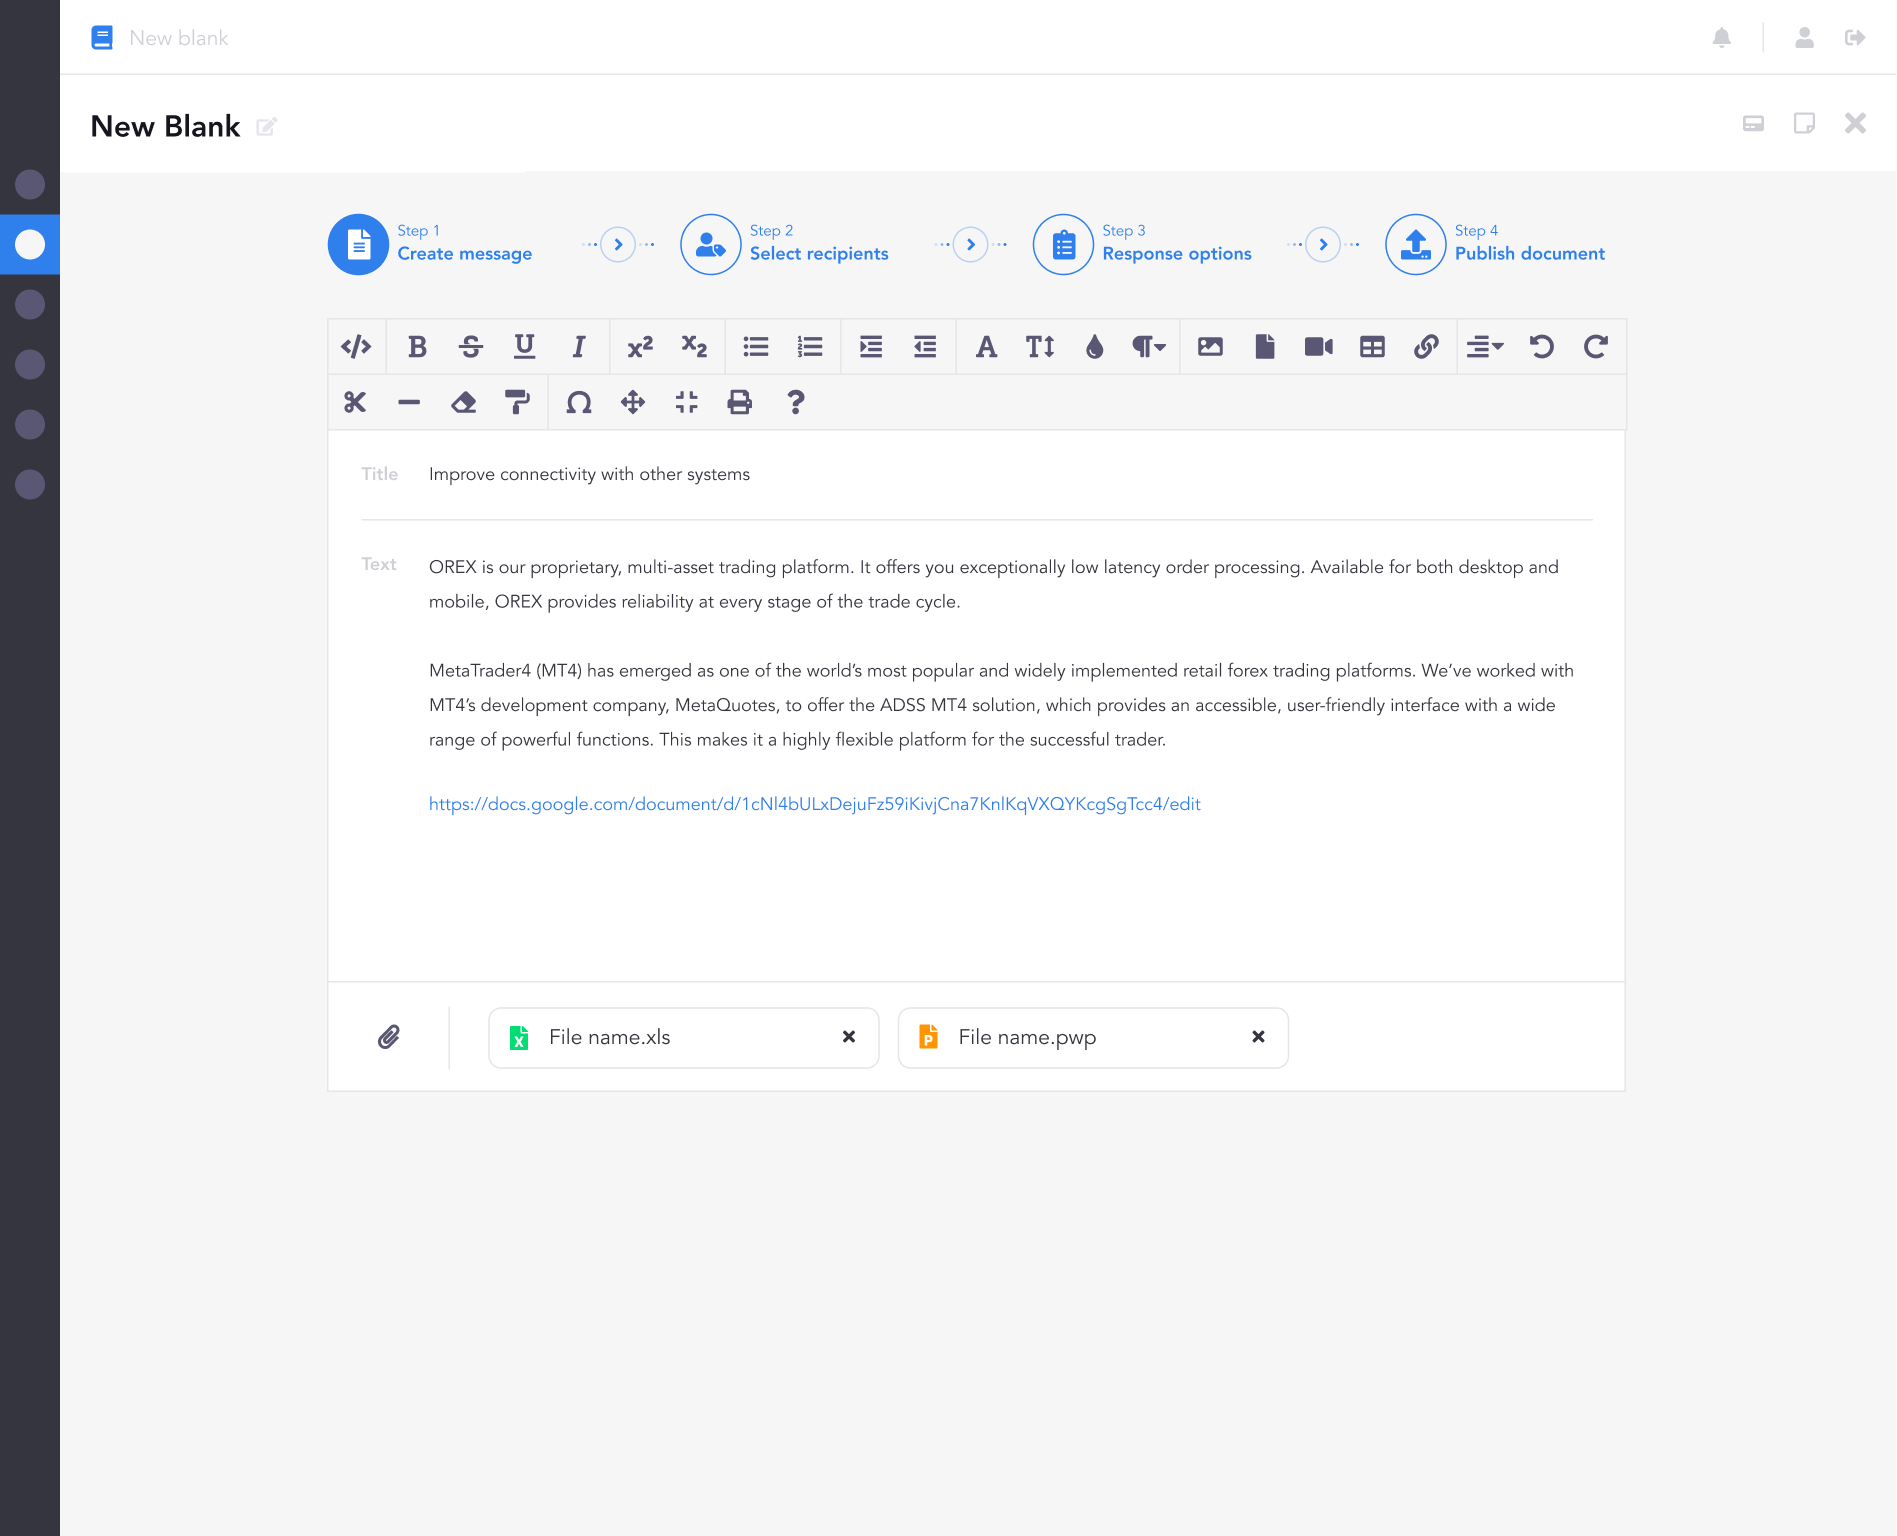Remove the File name.xls attachment

[x=849, y=1037]
